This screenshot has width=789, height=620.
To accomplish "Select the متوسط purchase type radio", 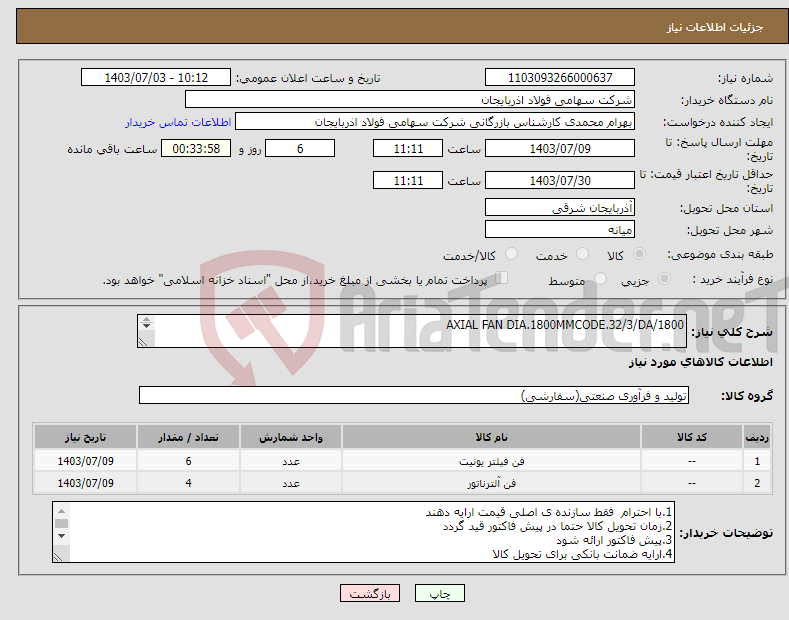I will (600, 278).
